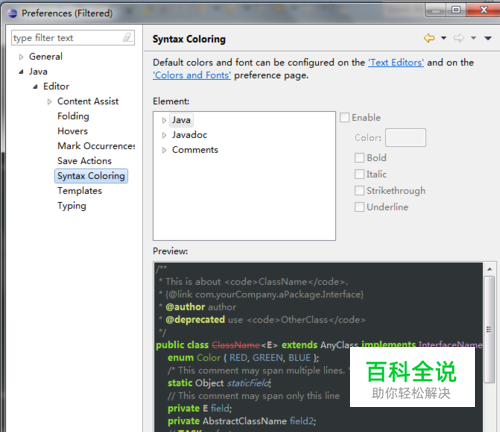Screen dimensions: 500x432
Task: Toggle the Italic checkbox
Action: click(359, 174)
